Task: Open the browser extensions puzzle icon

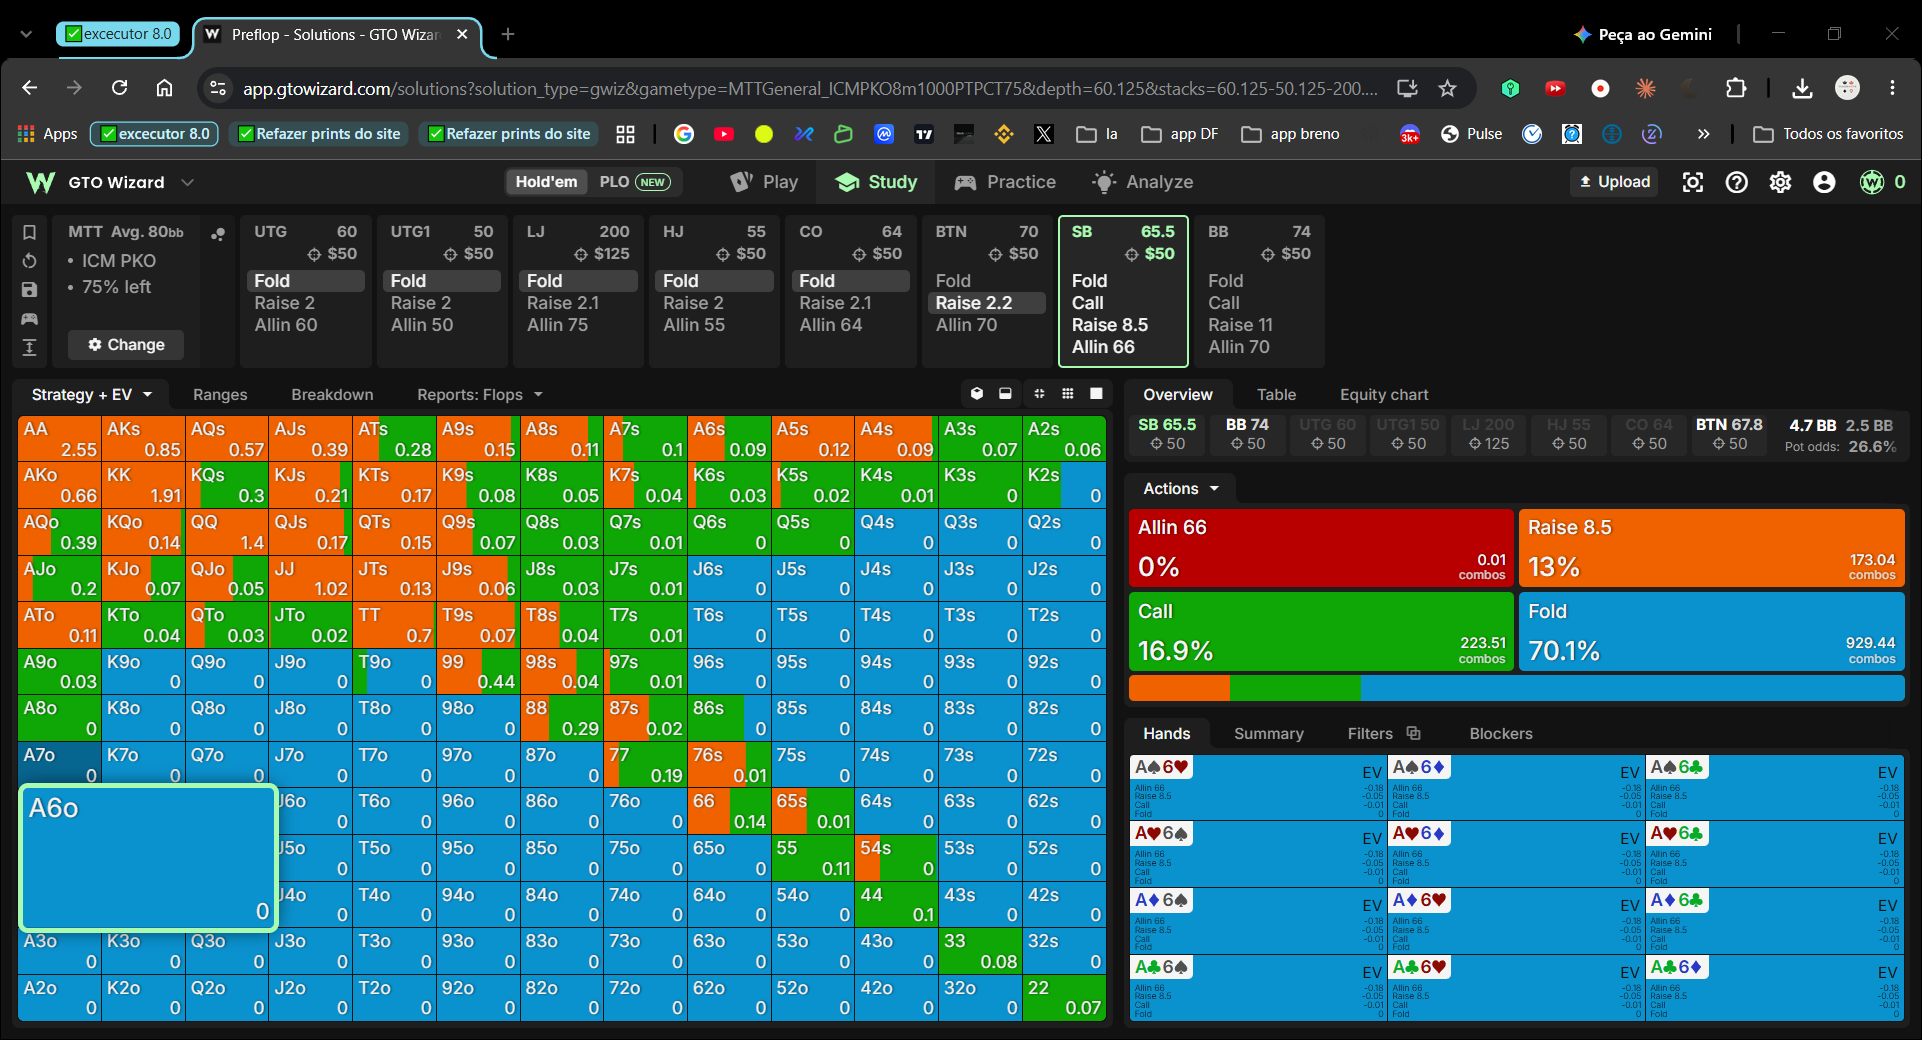Action: pyautogui.click(x=1736, y=89)
